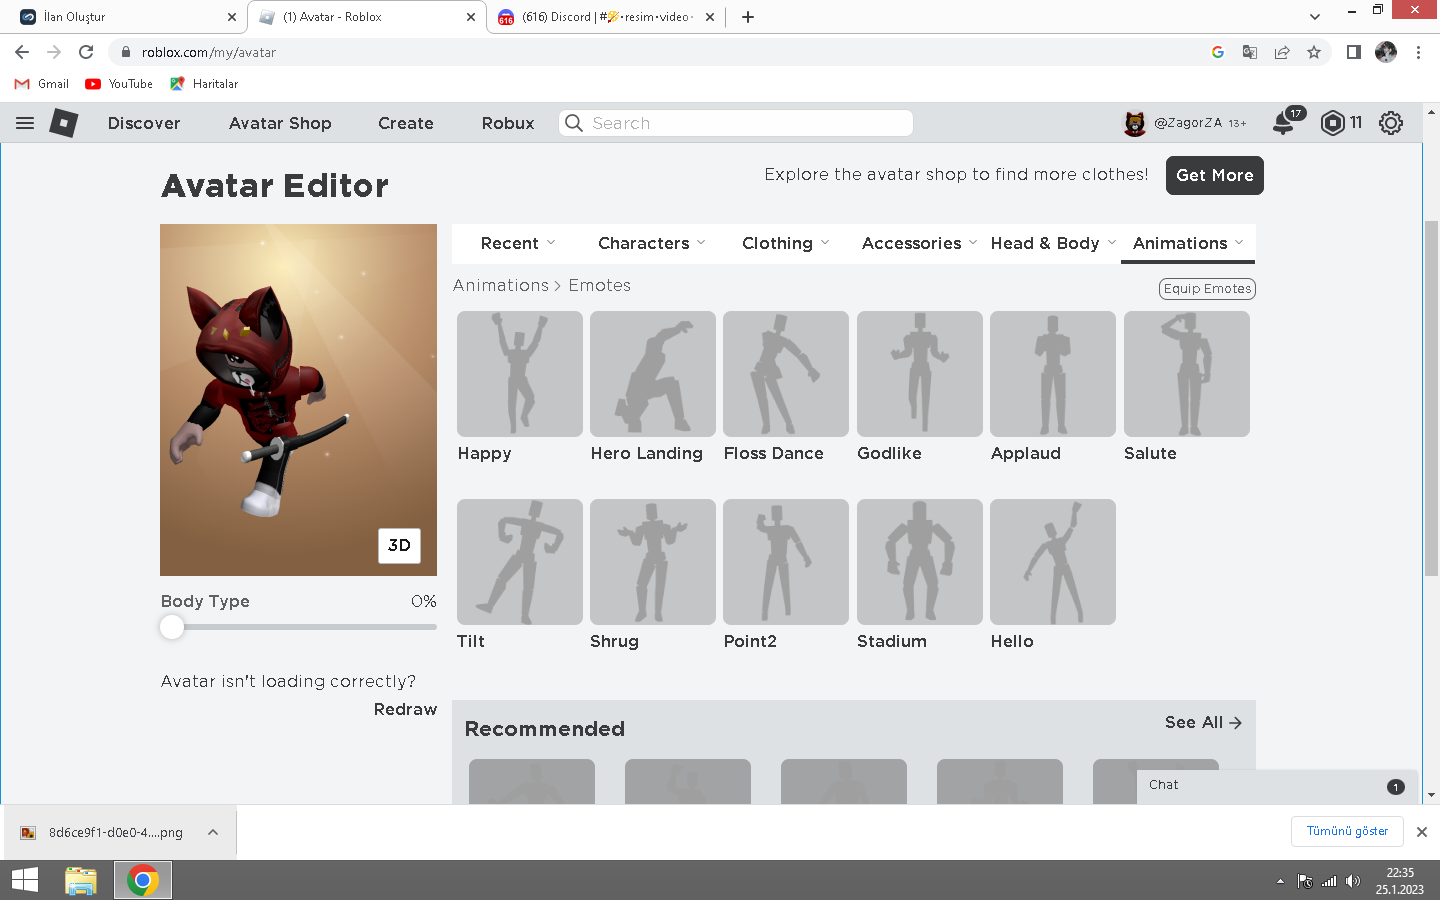Click the Body Type slider handle
This screenshot has width=1440, height=900.
pyautogui.click(x=172, y=627)
